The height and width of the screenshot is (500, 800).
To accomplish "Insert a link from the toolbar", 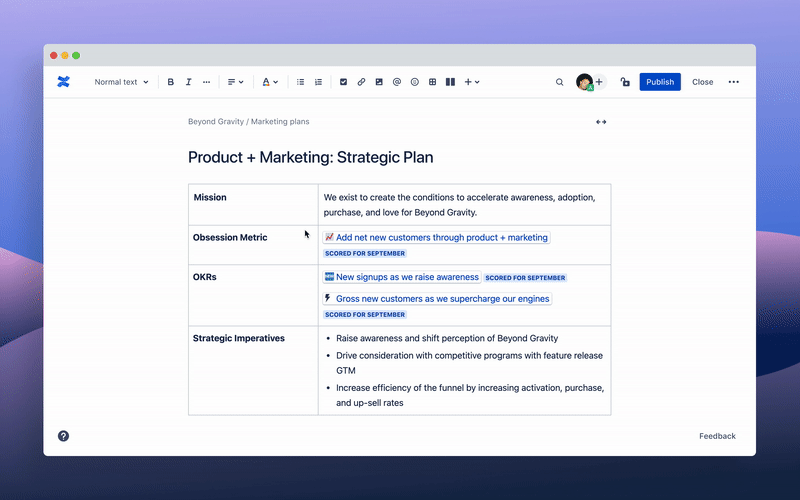I will point(361,82).
